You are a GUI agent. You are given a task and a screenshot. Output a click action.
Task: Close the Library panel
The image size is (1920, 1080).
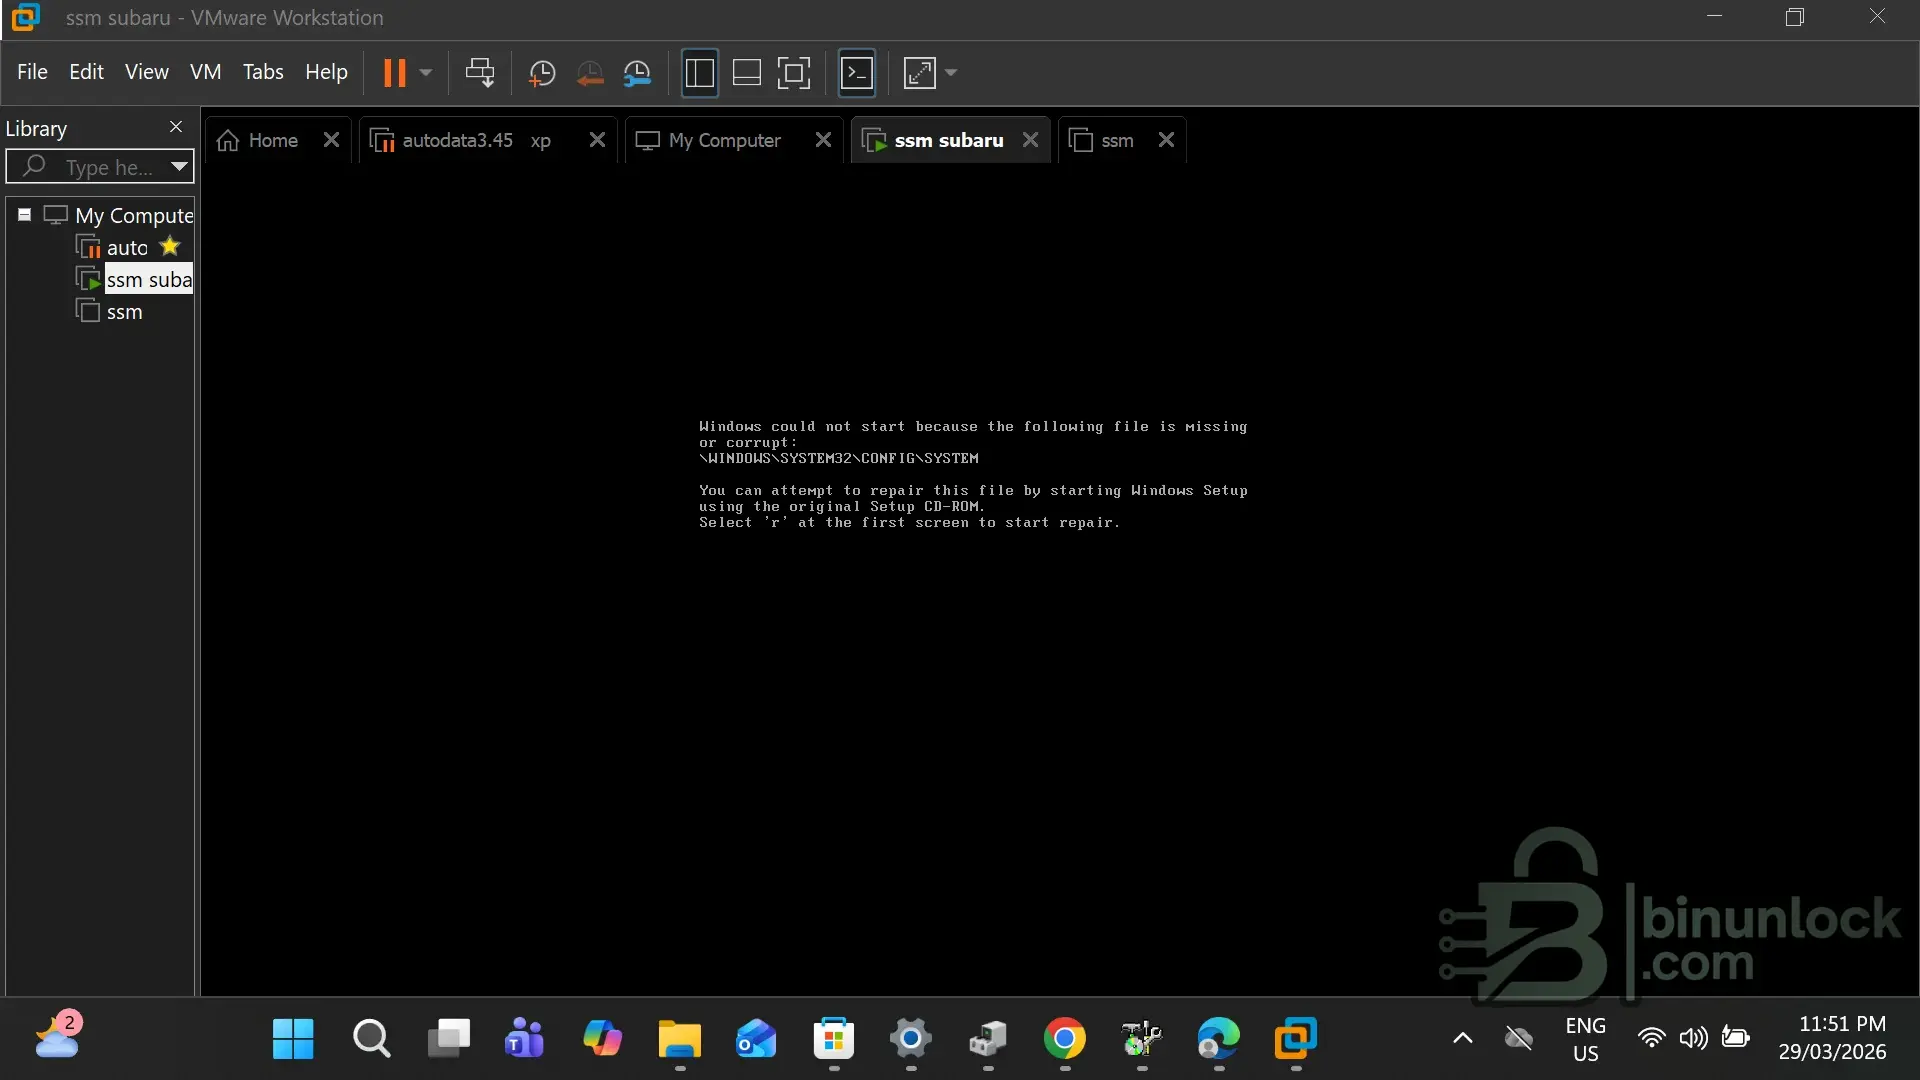pos(176,127)
